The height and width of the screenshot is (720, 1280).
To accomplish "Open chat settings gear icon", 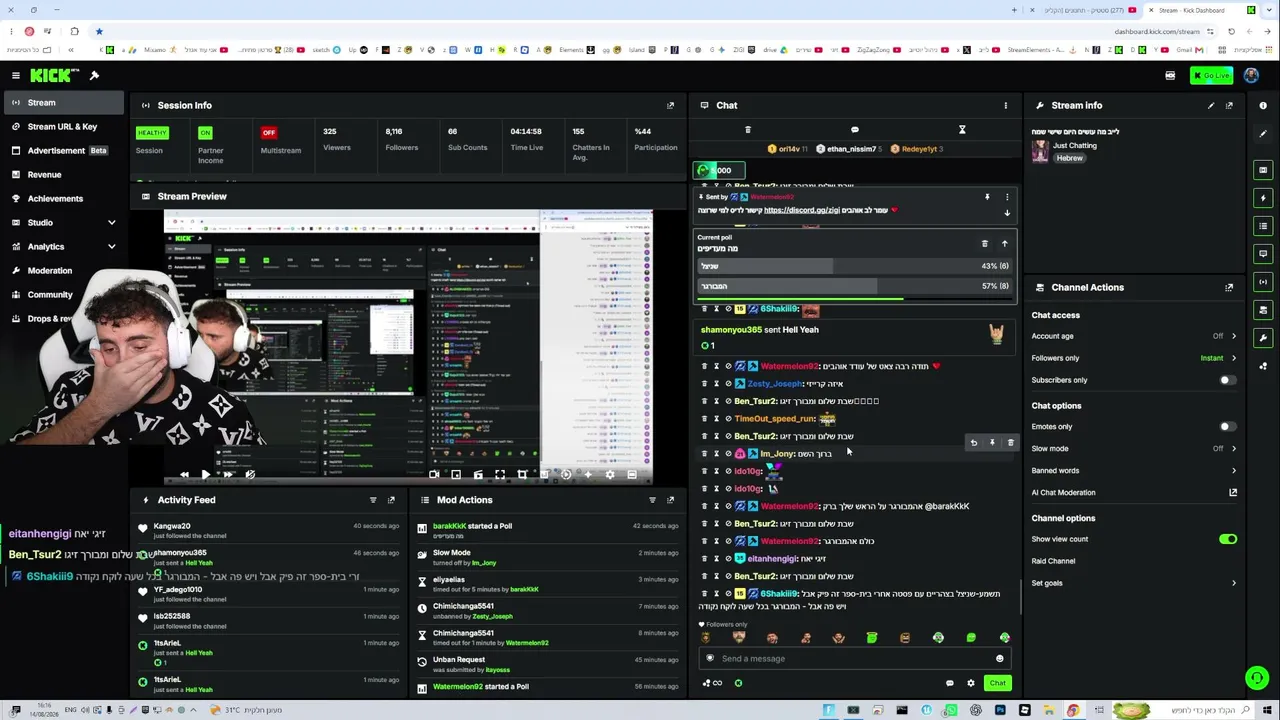I will pyautogui.click(x=970, y=683).
